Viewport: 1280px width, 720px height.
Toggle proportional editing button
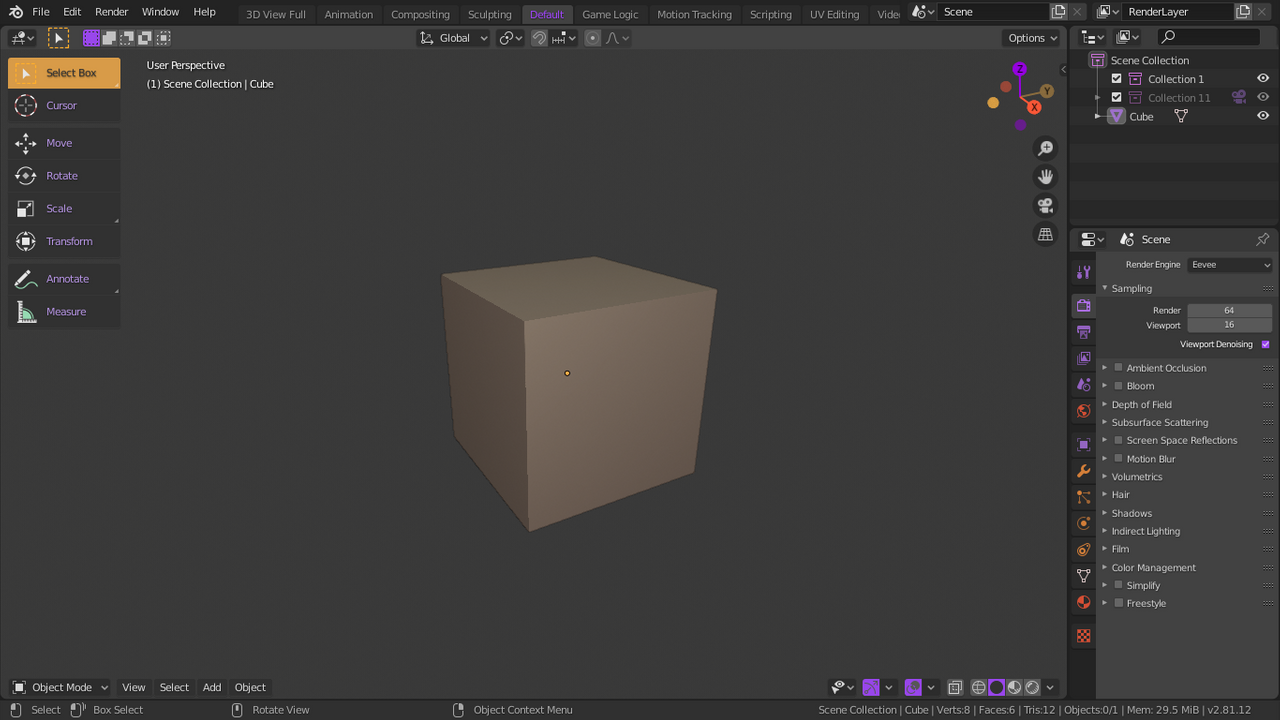pyautogui.click(x=593, y=38)
